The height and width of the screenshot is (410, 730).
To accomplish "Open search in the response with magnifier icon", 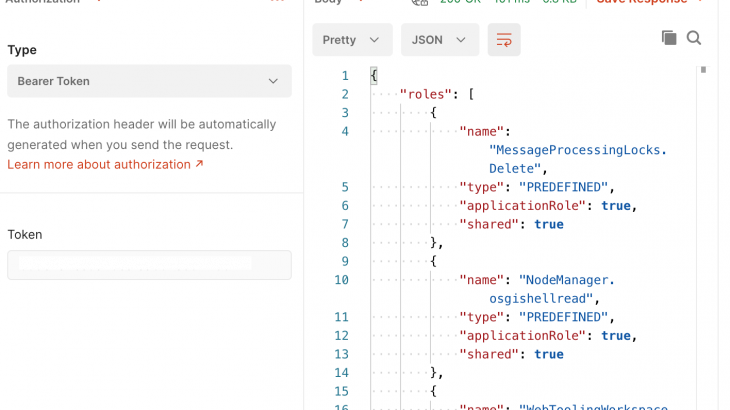I will [694, 38].
